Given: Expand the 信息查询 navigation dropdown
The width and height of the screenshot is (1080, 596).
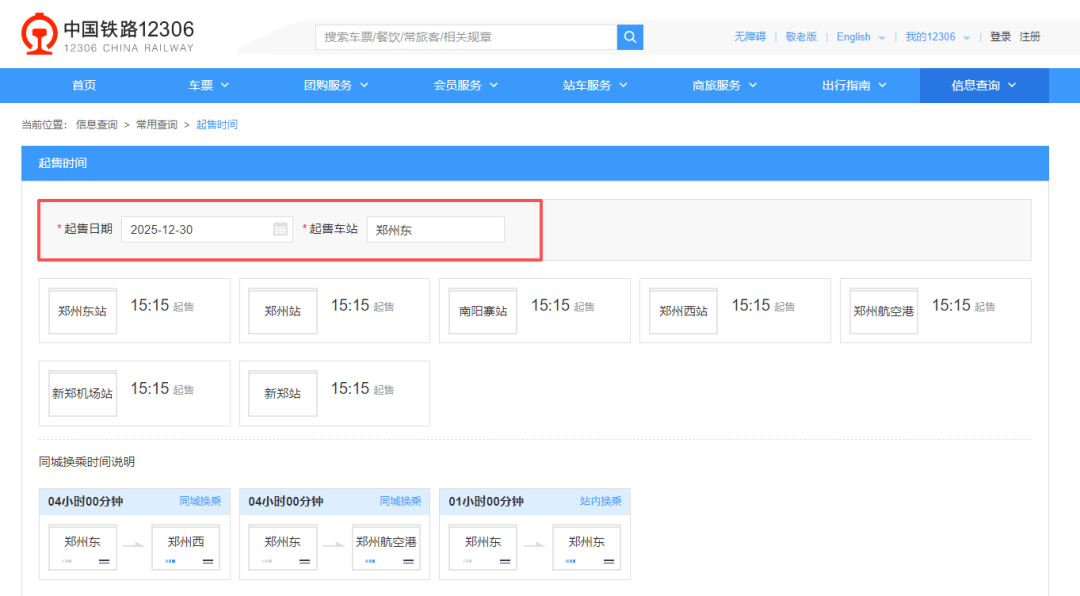Looking at the screenshot, I should pos(984,85).
